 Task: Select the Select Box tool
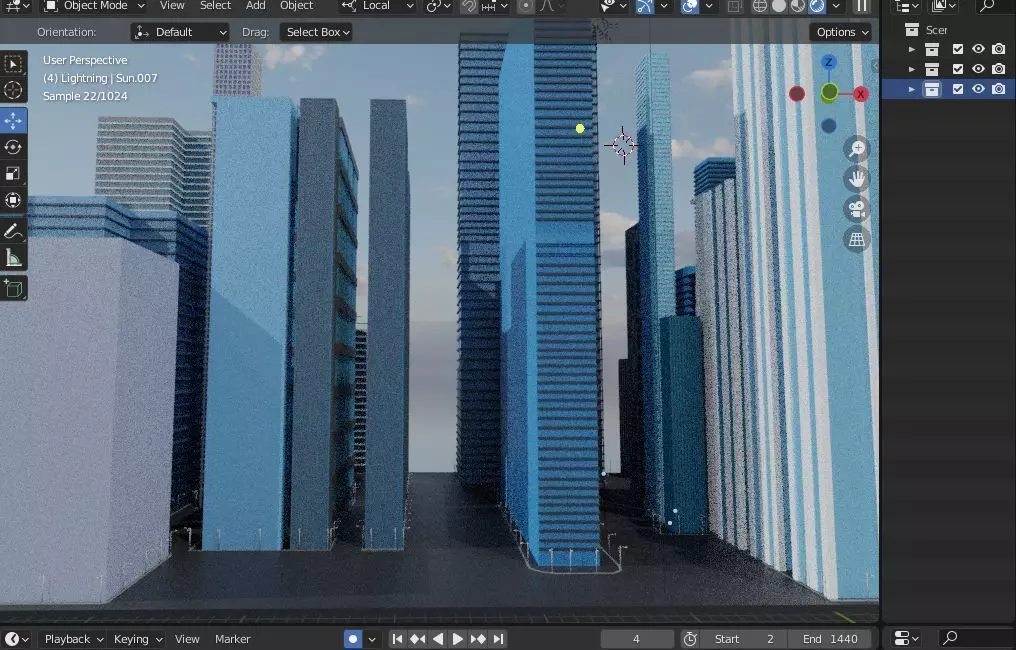13,64
